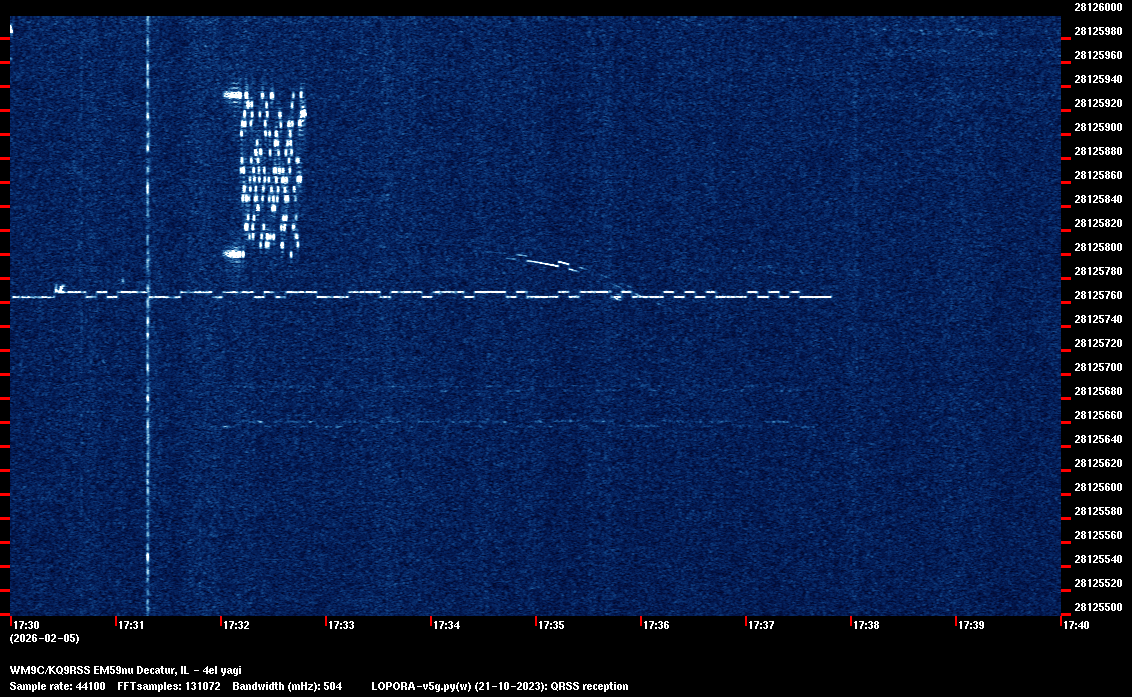Click the 17:40 time label
The width and height of the screenshot is (1132, 697).
(1076, 625)
